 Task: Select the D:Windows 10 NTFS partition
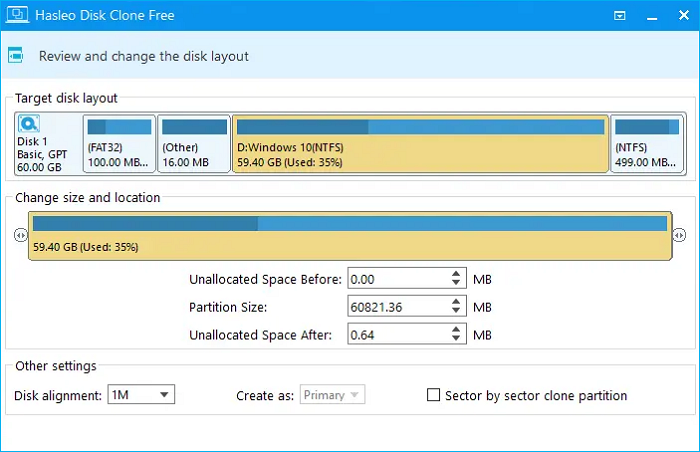(420, 143)
